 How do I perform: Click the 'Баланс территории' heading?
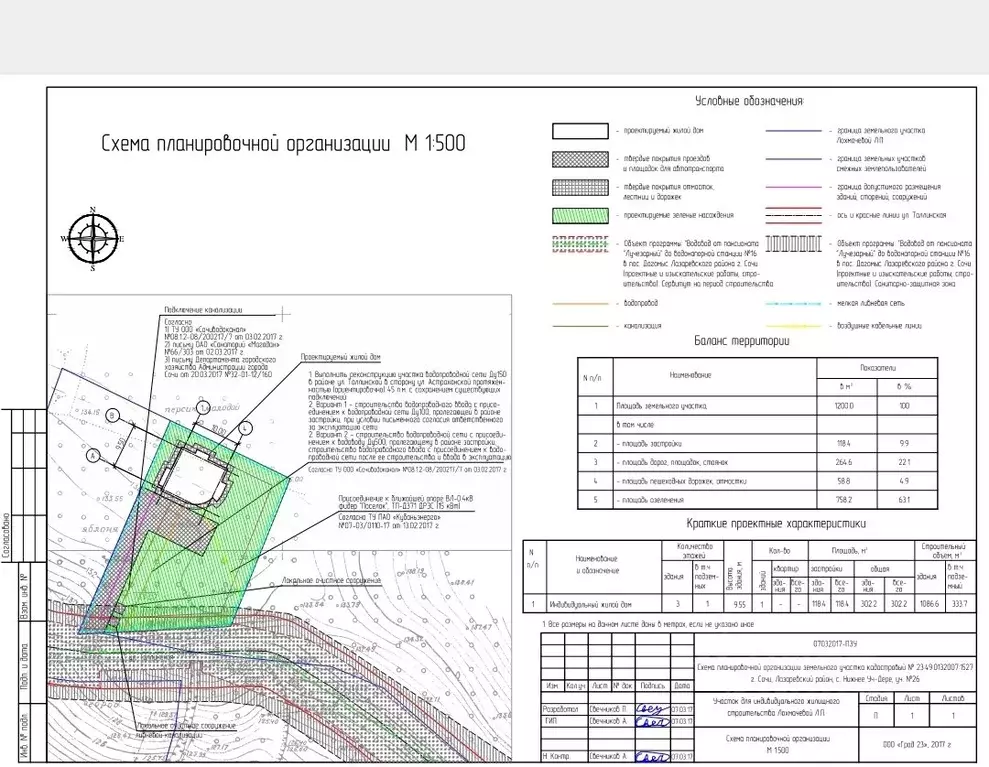pyautogui.click(x=741, y=341)
